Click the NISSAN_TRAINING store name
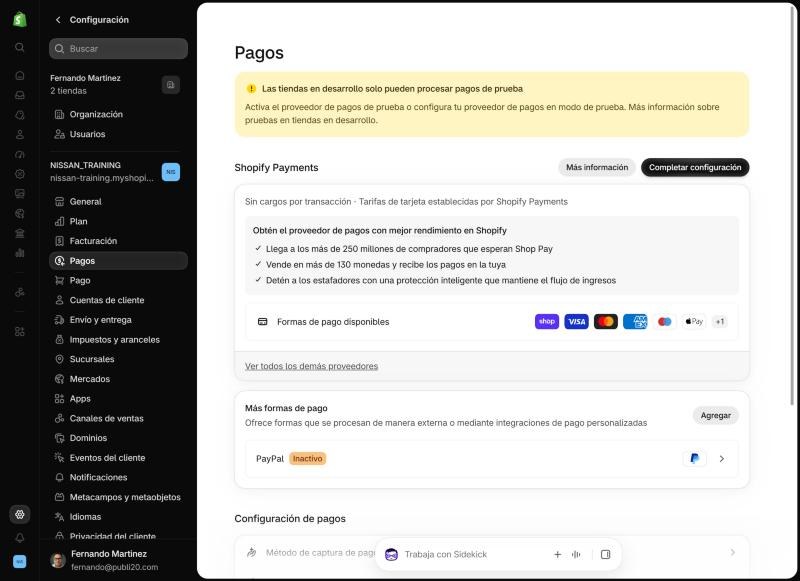This screenshot has width=800, height=581. coord(86,165)
